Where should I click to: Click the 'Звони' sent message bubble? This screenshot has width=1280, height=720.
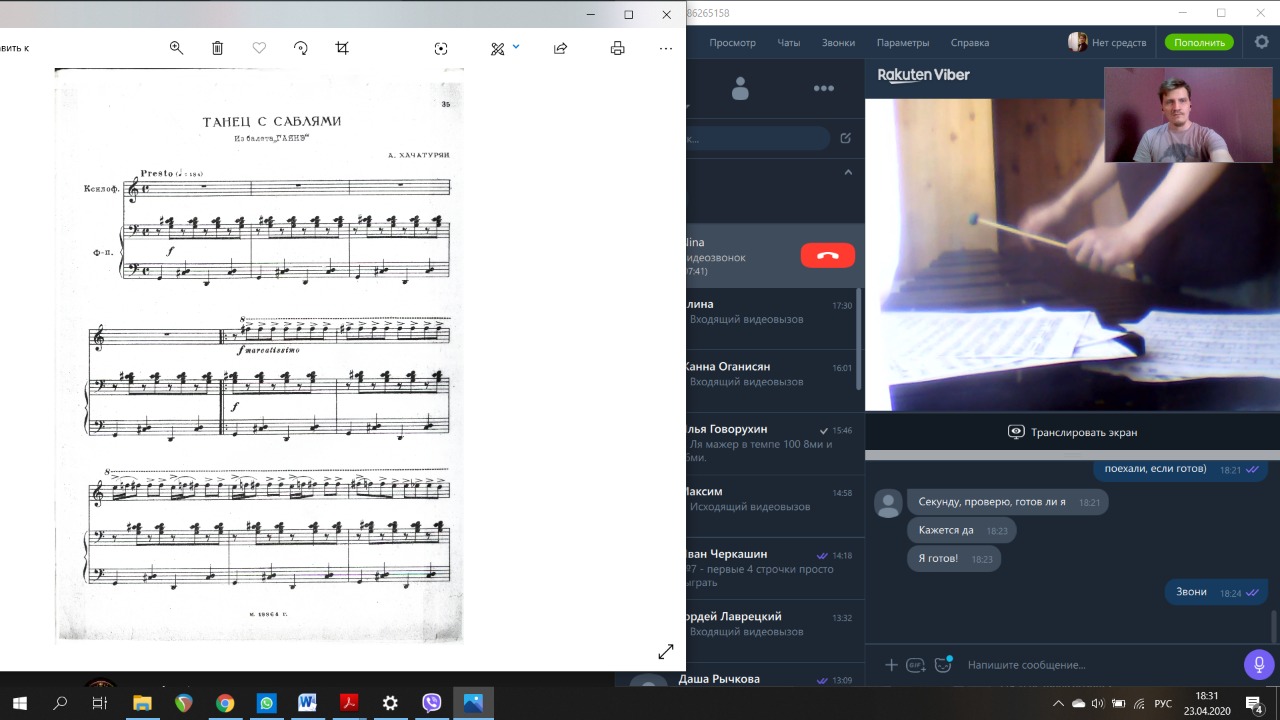tap(1217, 592)
